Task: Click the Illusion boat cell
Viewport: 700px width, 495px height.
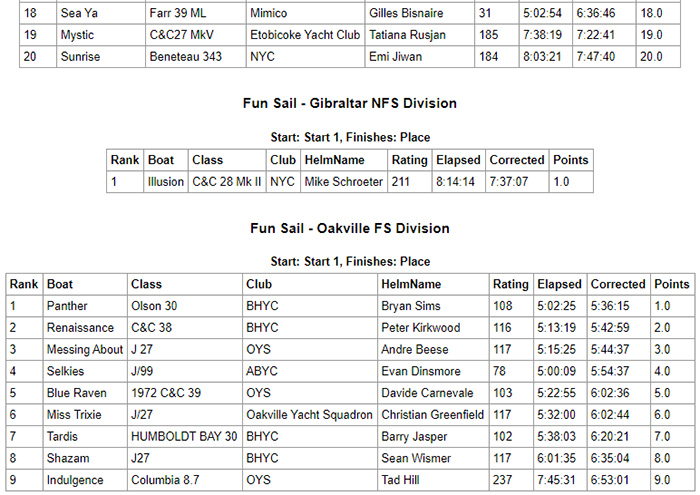Action: (166, 182)
